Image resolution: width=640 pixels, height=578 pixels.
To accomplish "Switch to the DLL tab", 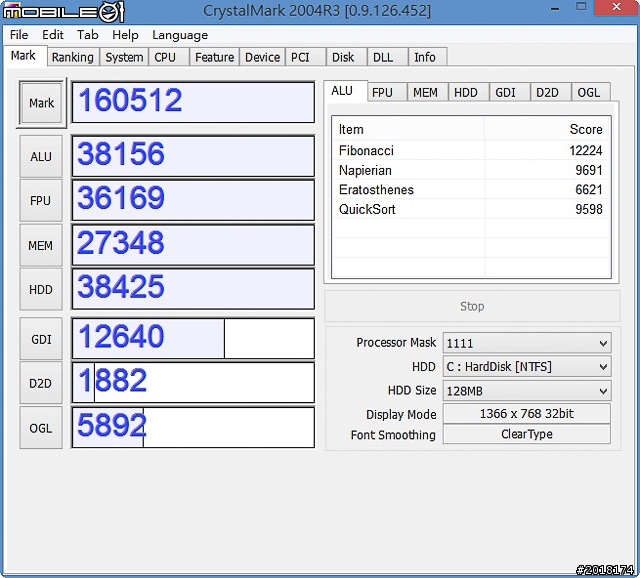I will tap(387, 57).
